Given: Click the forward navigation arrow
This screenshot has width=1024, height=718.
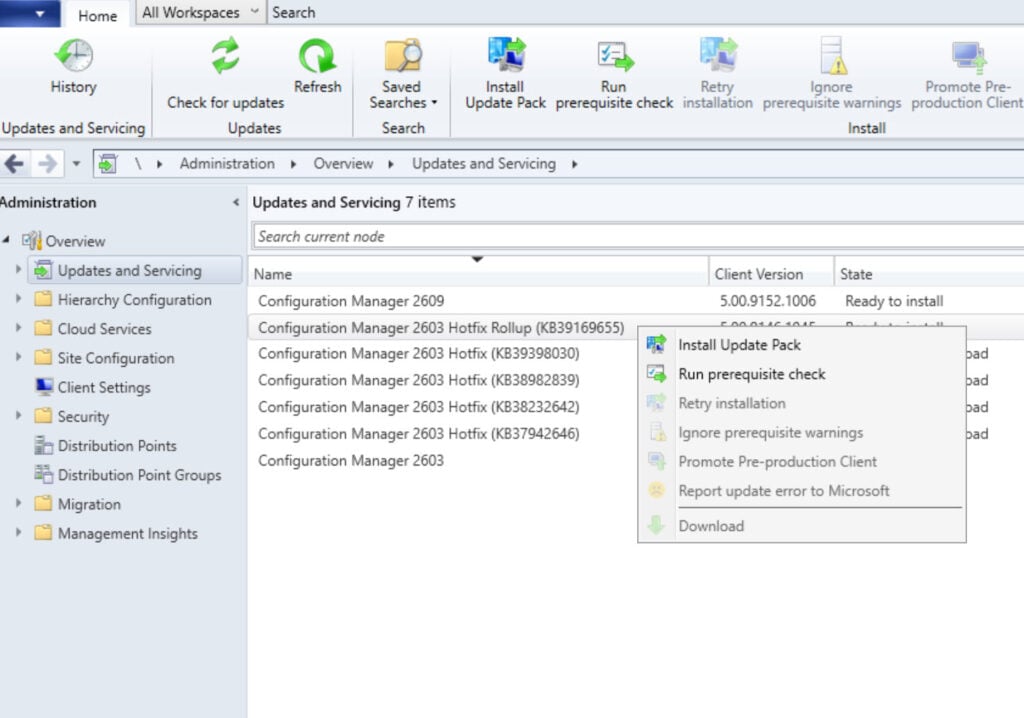Looking at the screenshot, I should [47, 163].
